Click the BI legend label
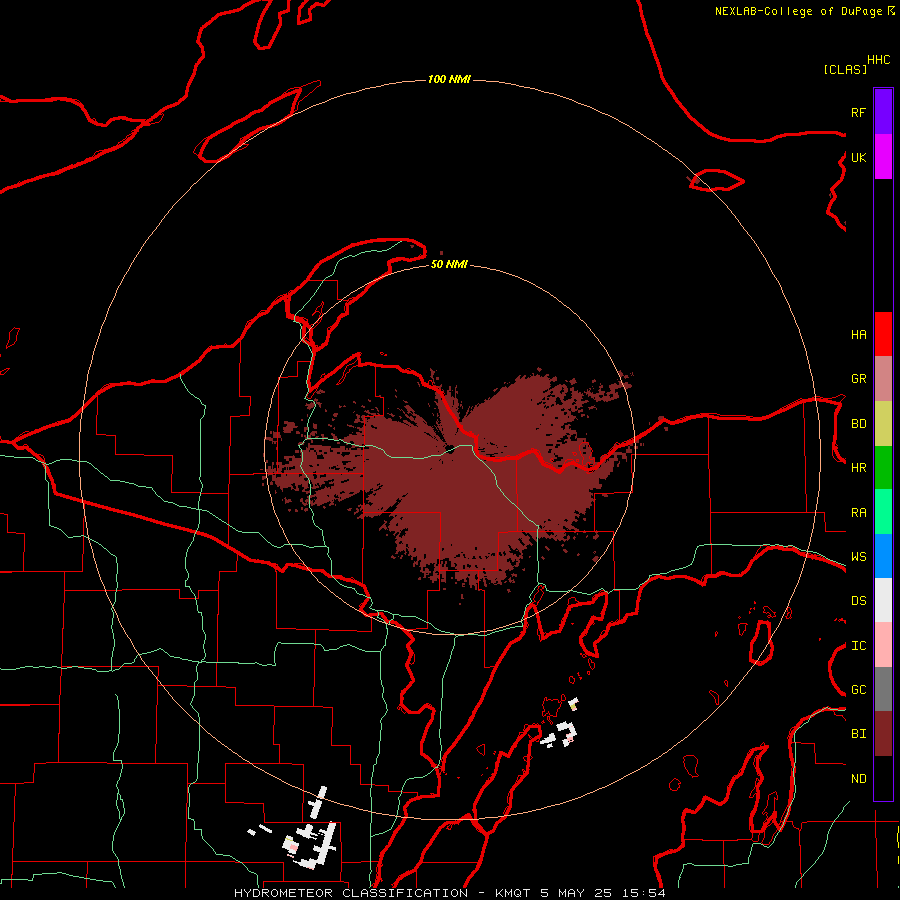This screenshot has width=900, height=900. [858, 734]
